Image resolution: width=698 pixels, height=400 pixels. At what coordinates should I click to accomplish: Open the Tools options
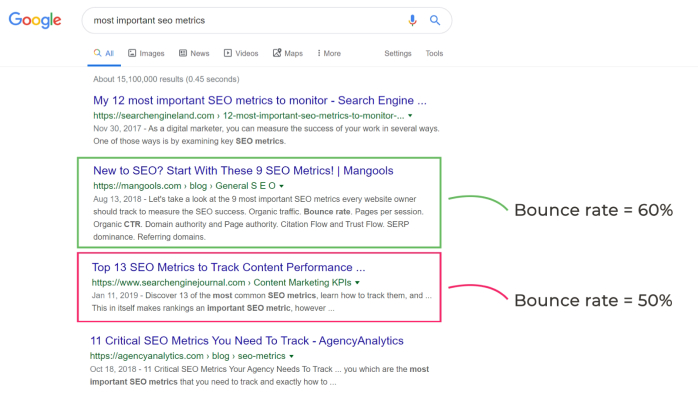[x=434, y=53]
